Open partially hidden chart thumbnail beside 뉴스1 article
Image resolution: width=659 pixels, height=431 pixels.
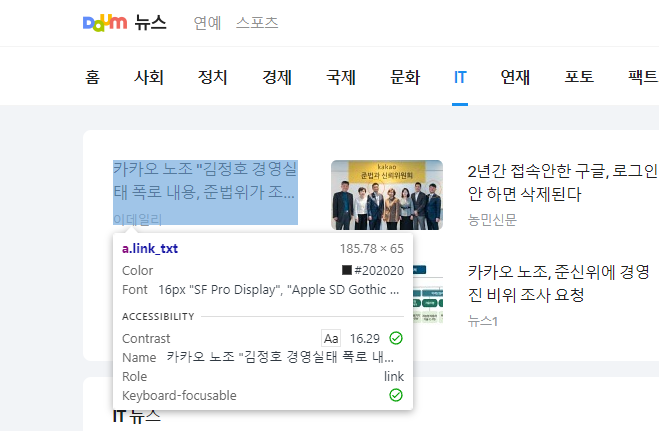click(428, 294)
